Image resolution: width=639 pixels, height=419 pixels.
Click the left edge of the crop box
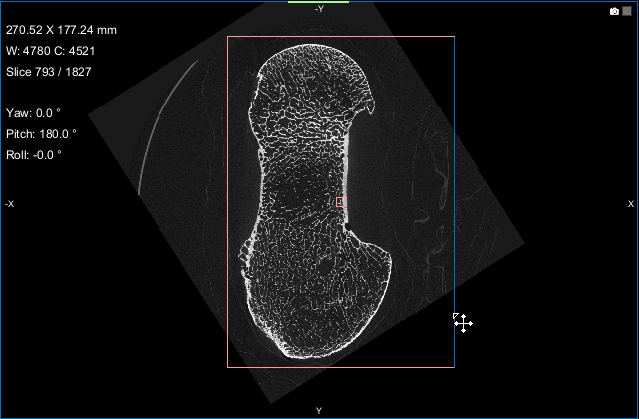point(227,200)
